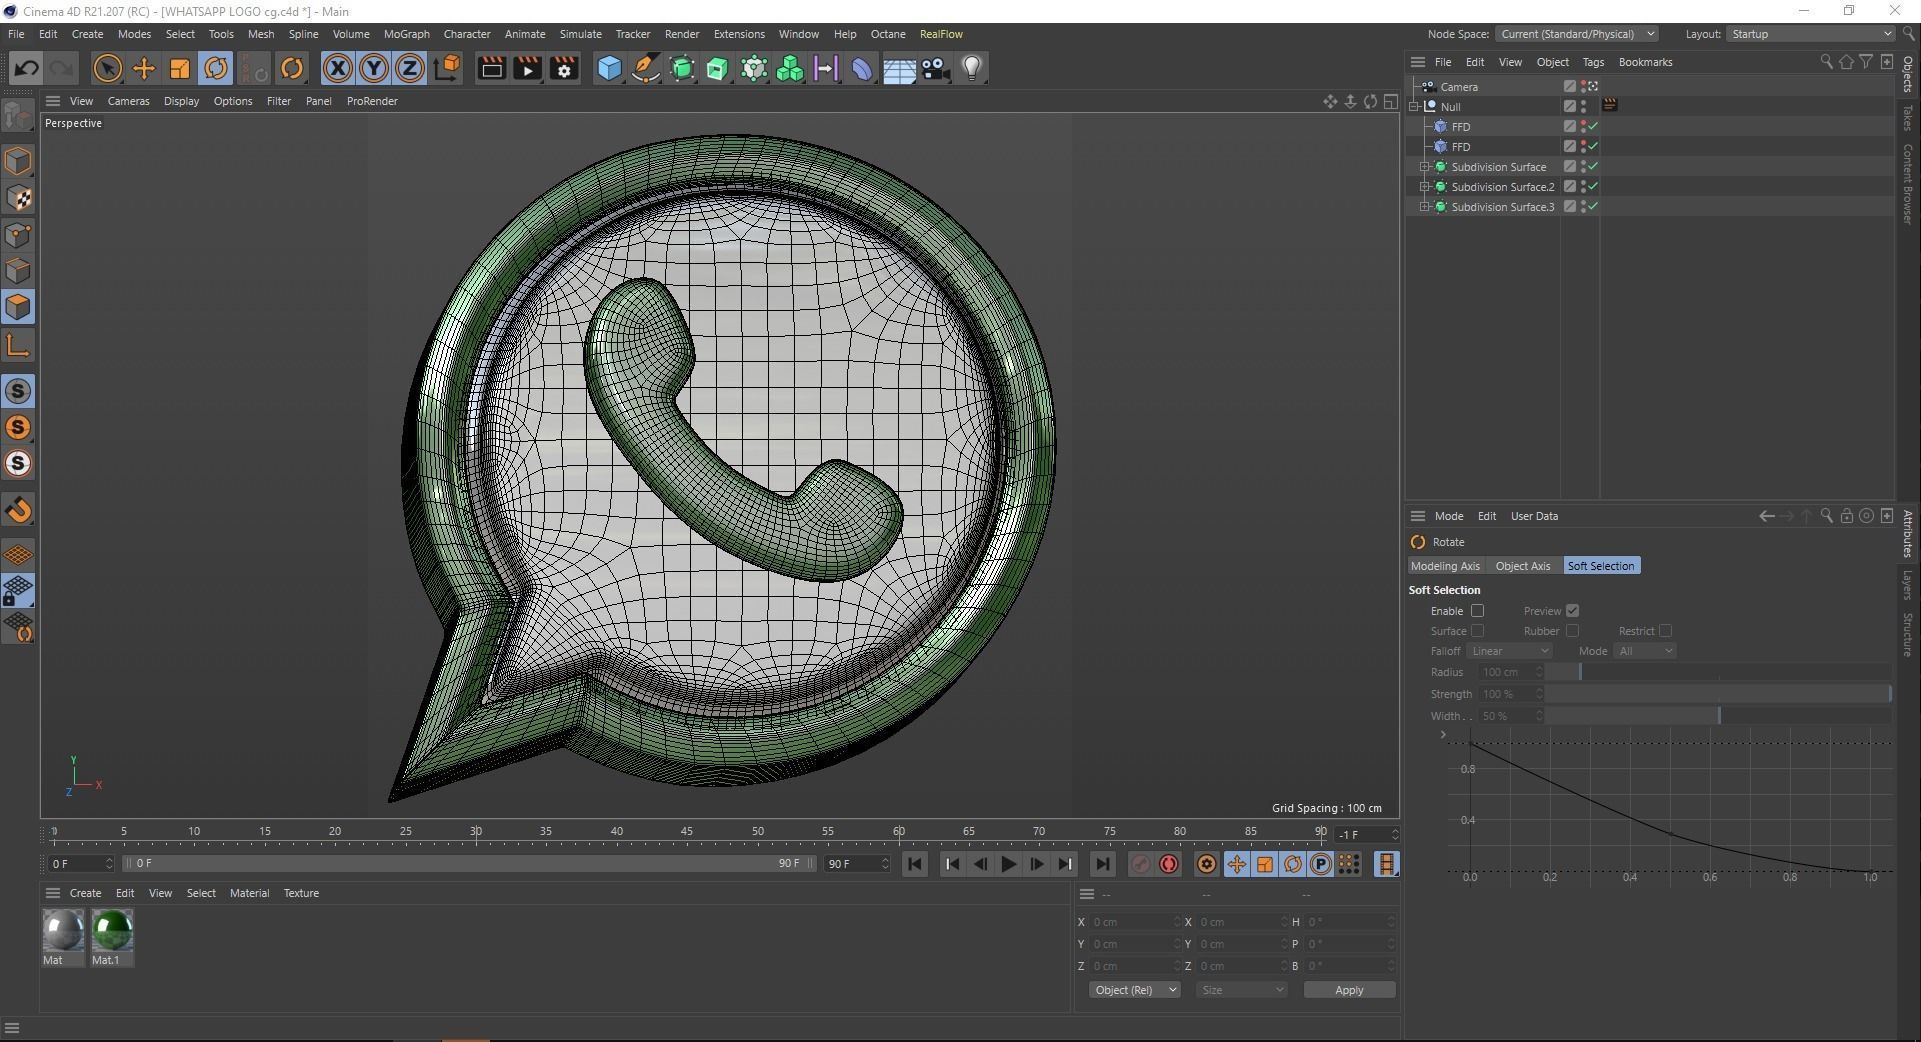Expand Subdivision Surface.3 tree item
Screen dimensions: 1921x1042
click(1425, 207)
